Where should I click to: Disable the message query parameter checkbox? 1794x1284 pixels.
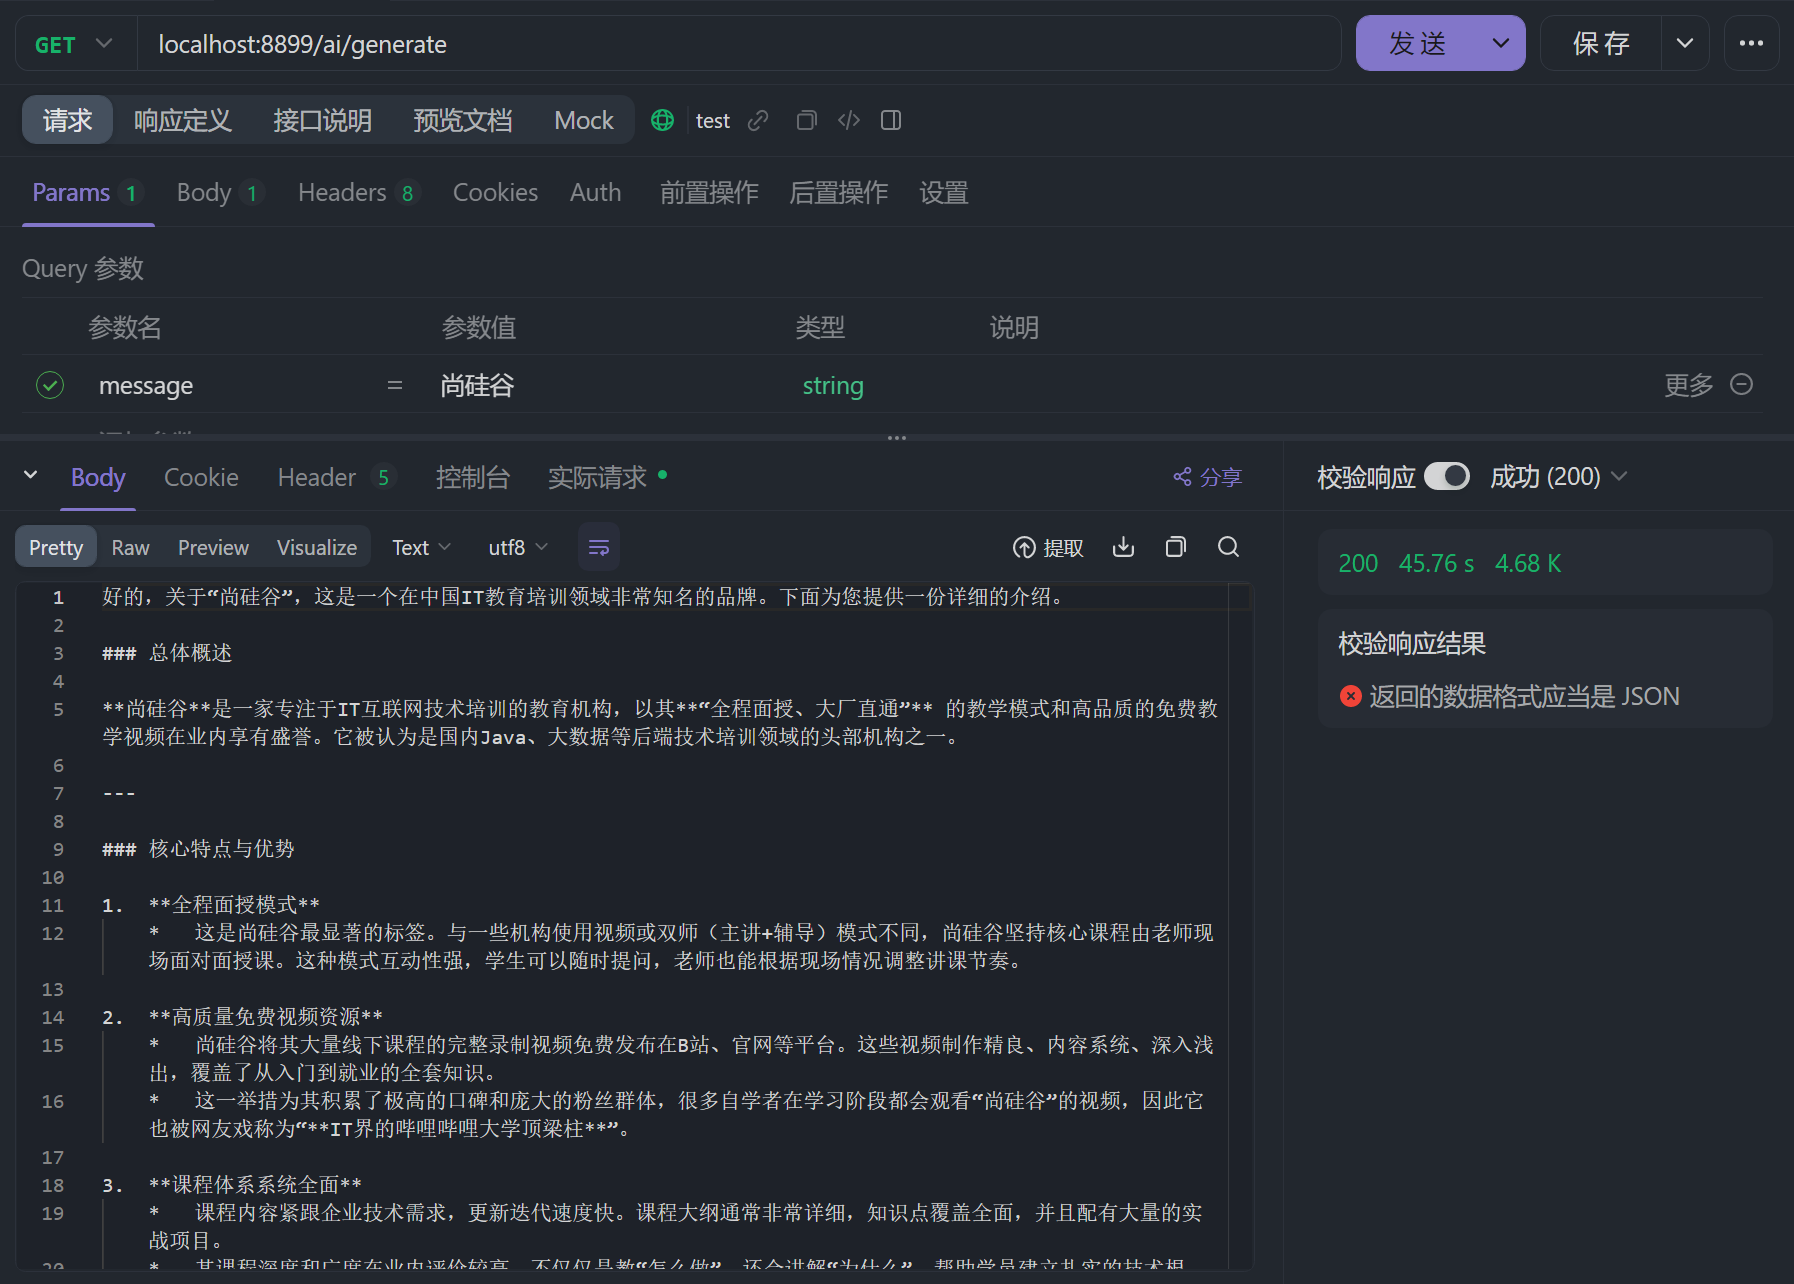click(49, 385)
